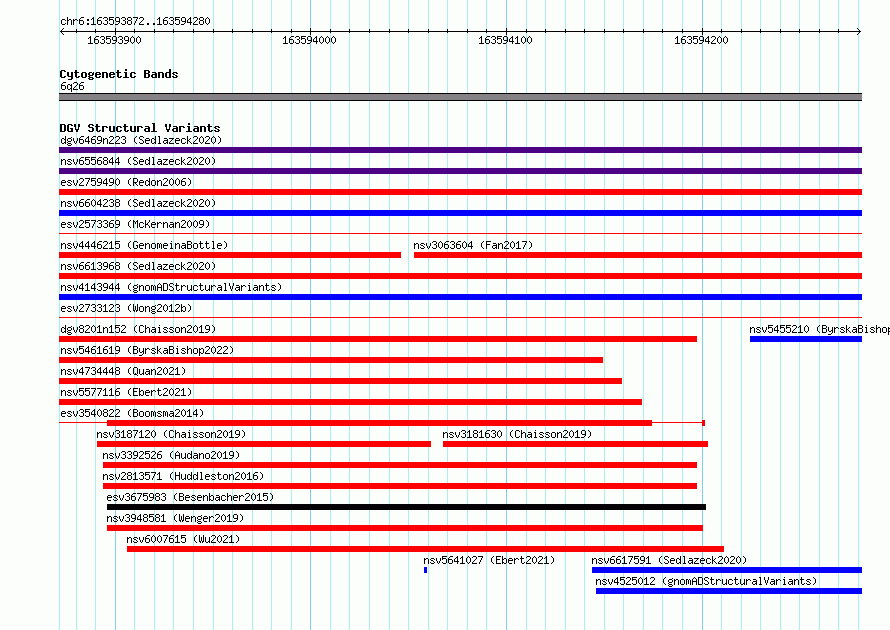Open the nsv3063604 (Fan2017) label
Screen dimensions: 890x630
[x=473, y=245]
